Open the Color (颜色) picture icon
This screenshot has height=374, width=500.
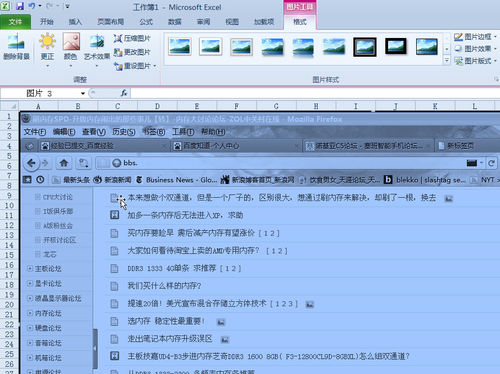point(71,42)
